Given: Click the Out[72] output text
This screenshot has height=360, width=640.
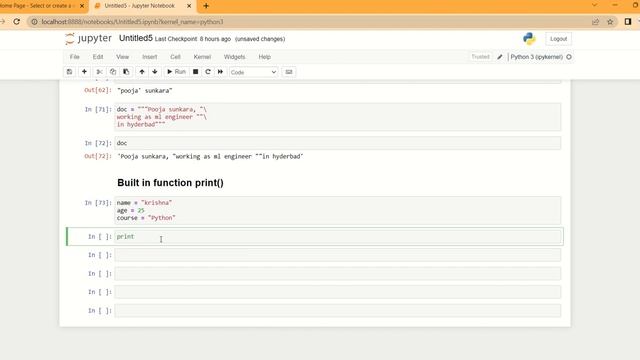Looking at the screenshot, I should pos(210,156).
